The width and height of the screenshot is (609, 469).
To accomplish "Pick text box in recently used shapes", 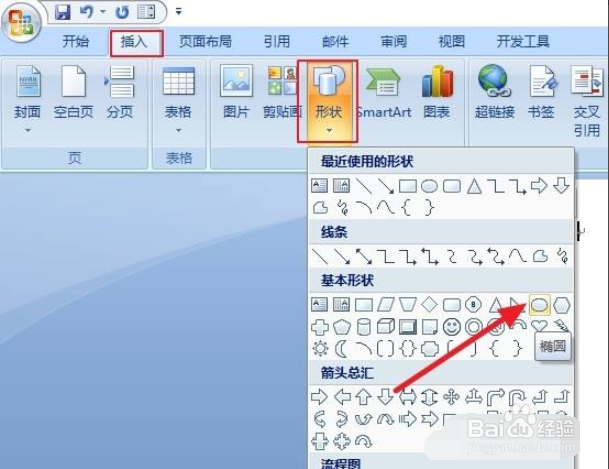I will pyautogui.click(x=319, y=186).
